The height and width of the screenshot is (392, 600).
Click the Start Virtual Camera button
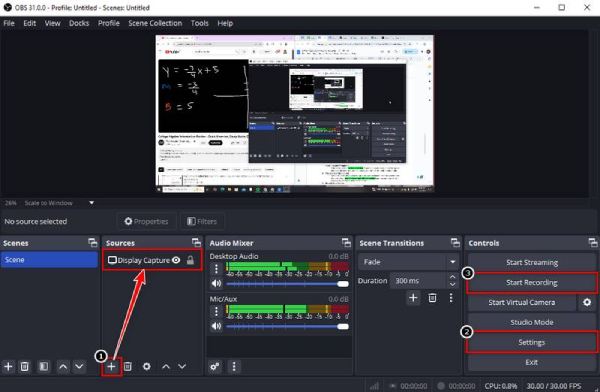pos(522,302)
